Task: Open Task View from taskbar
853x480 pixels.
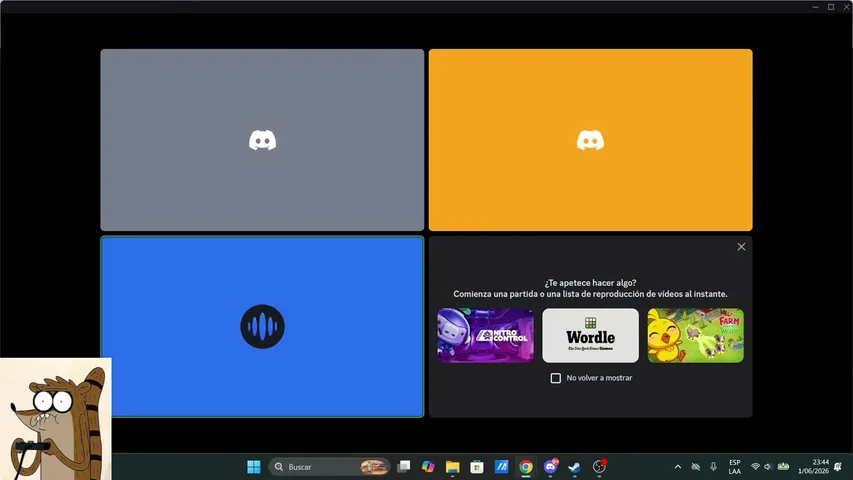Action: [404, 466]
